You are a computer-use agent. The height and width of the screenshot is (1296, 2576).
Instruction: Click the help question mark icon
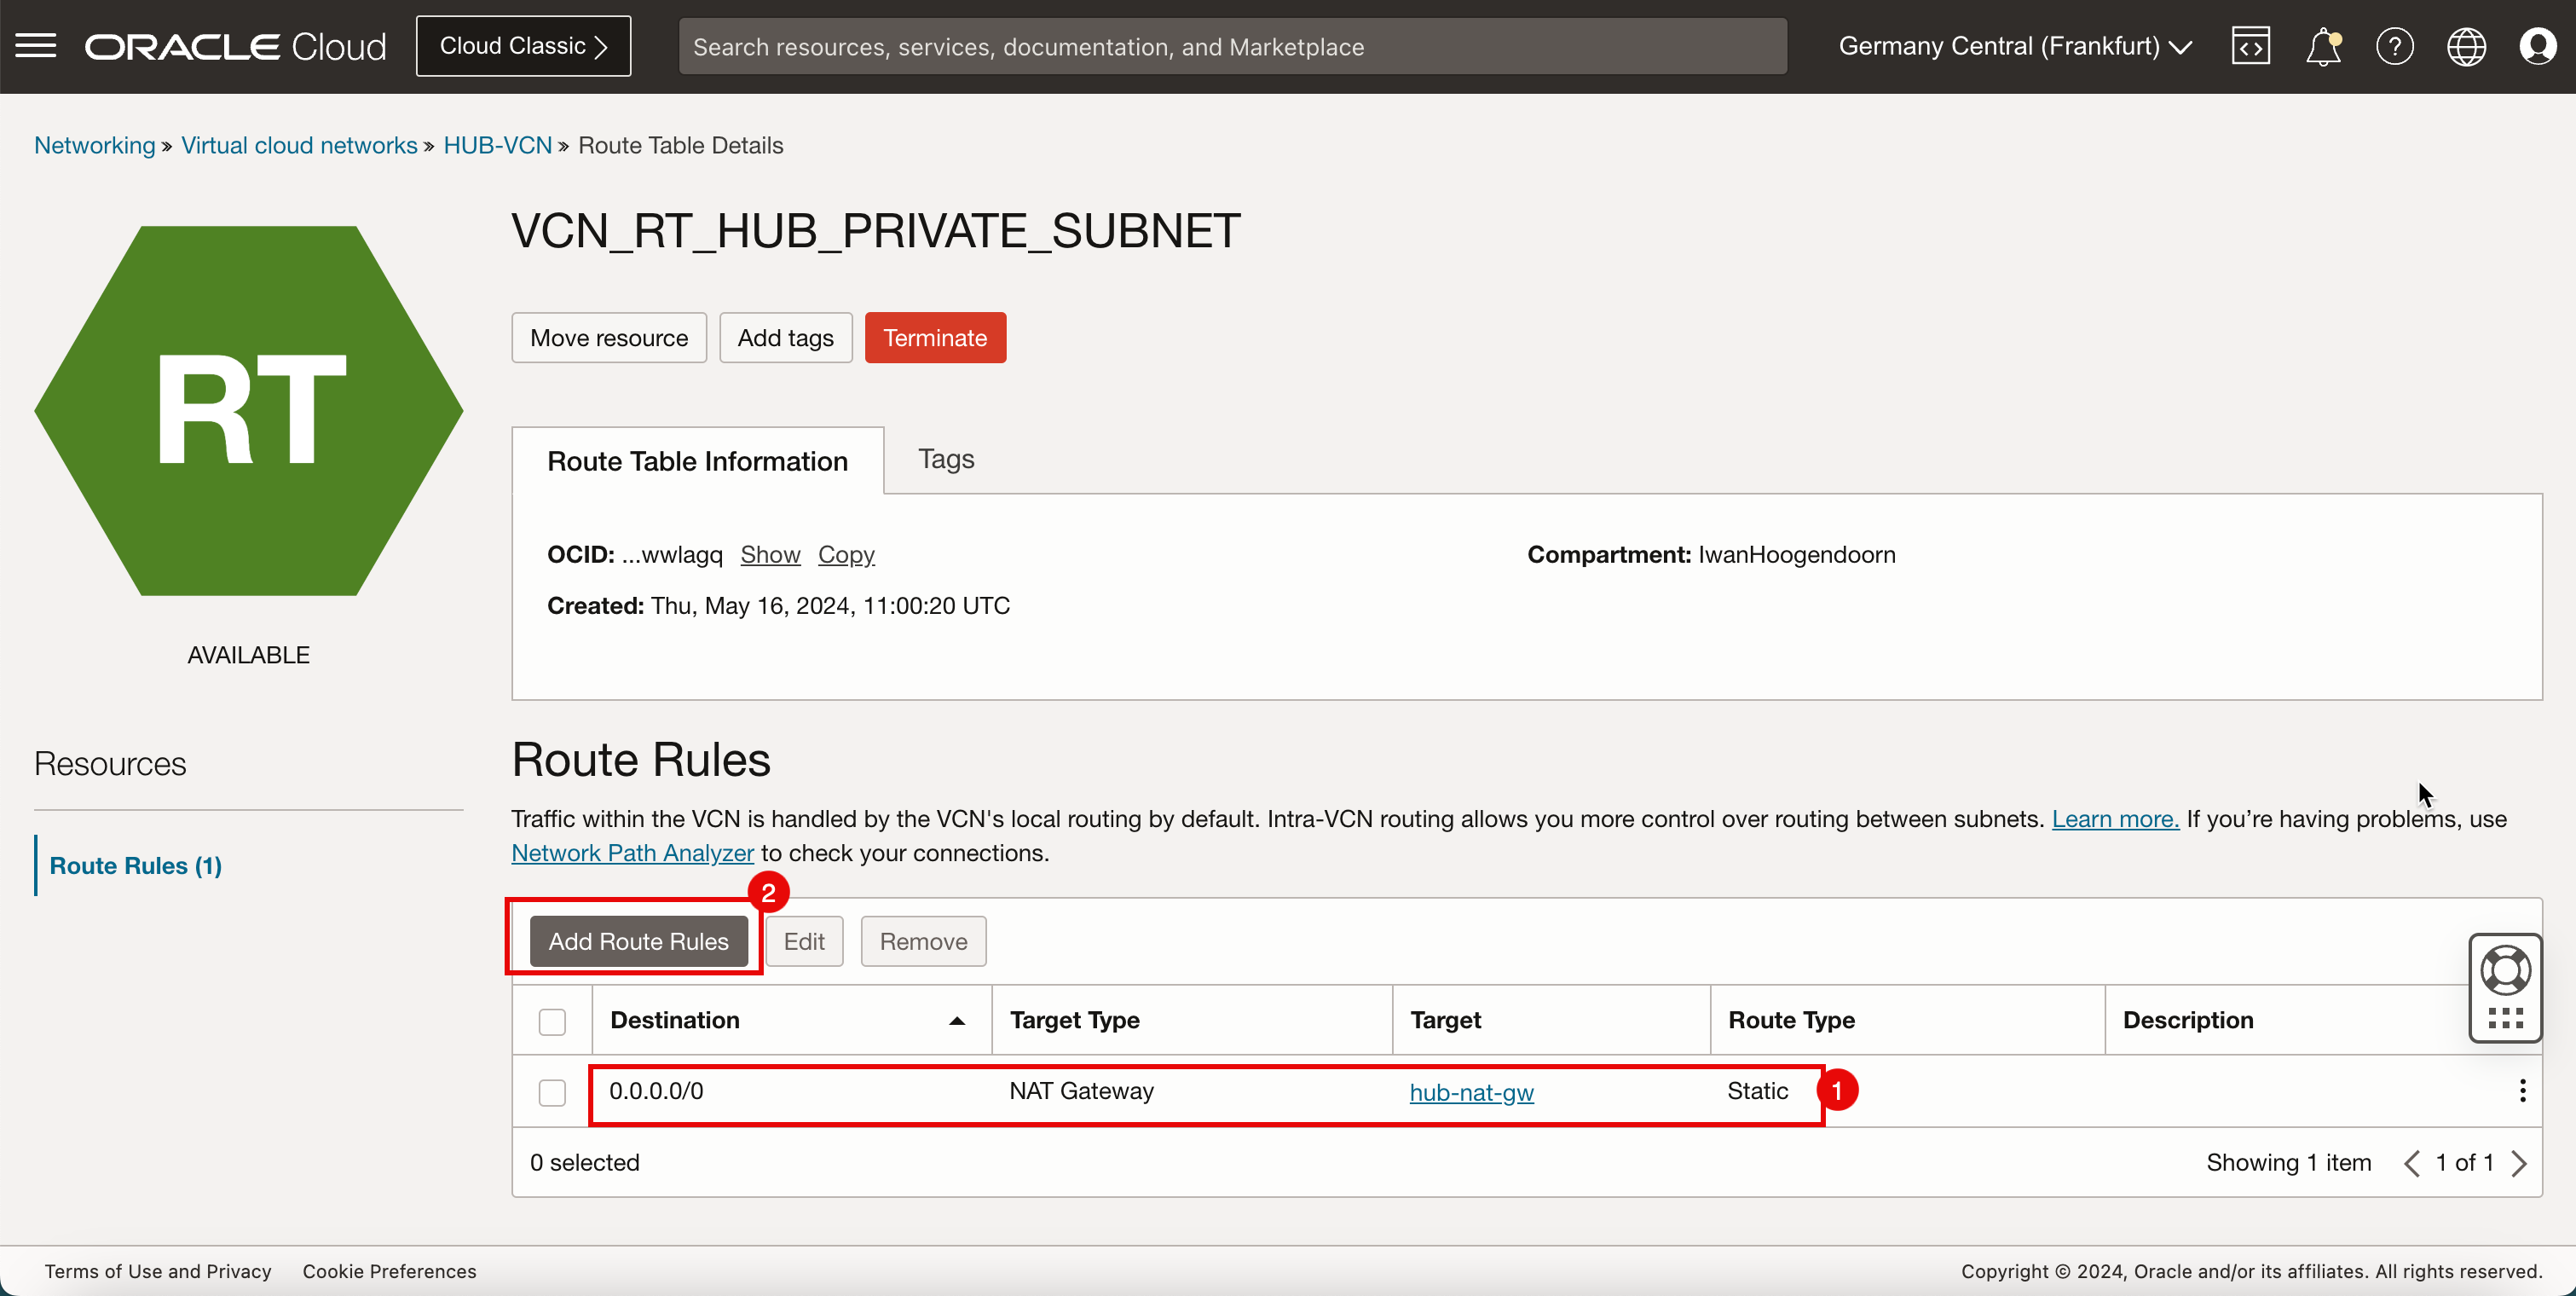(2394, 44)
